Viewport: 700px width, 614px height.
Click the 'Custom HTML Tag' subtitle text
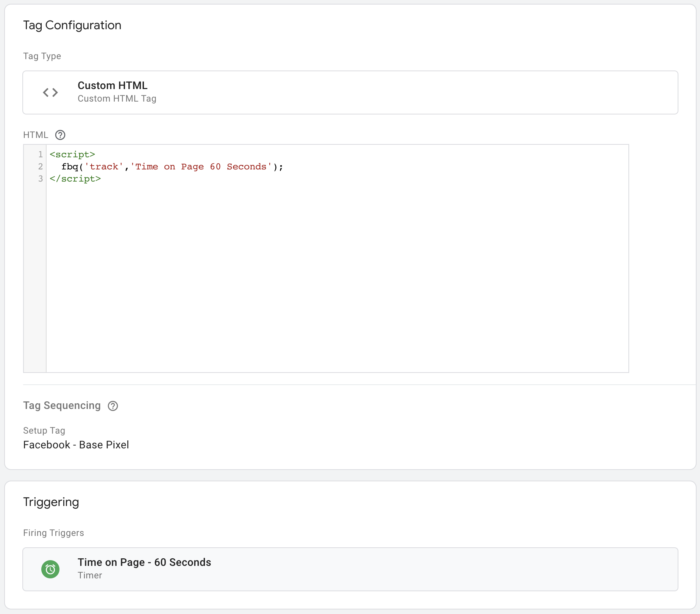click(117, 99)
